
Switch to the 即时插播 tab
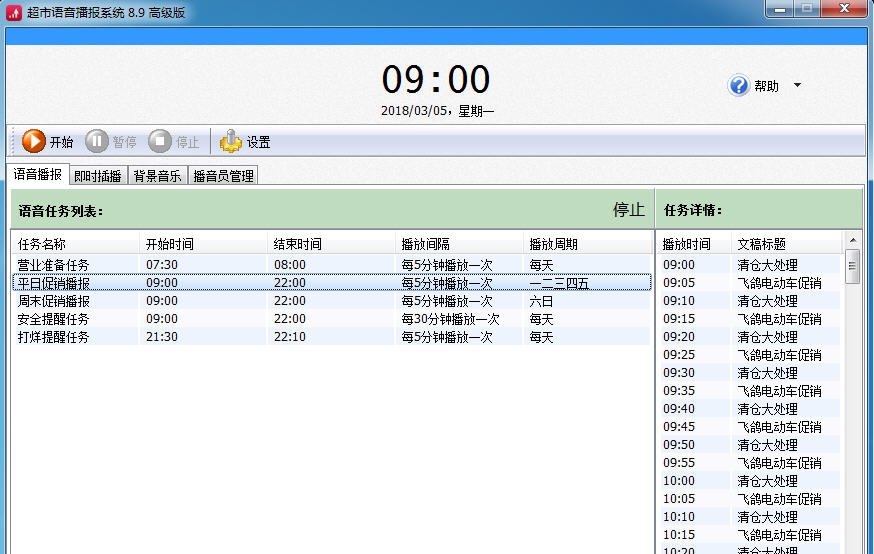(x=98, y=176)
